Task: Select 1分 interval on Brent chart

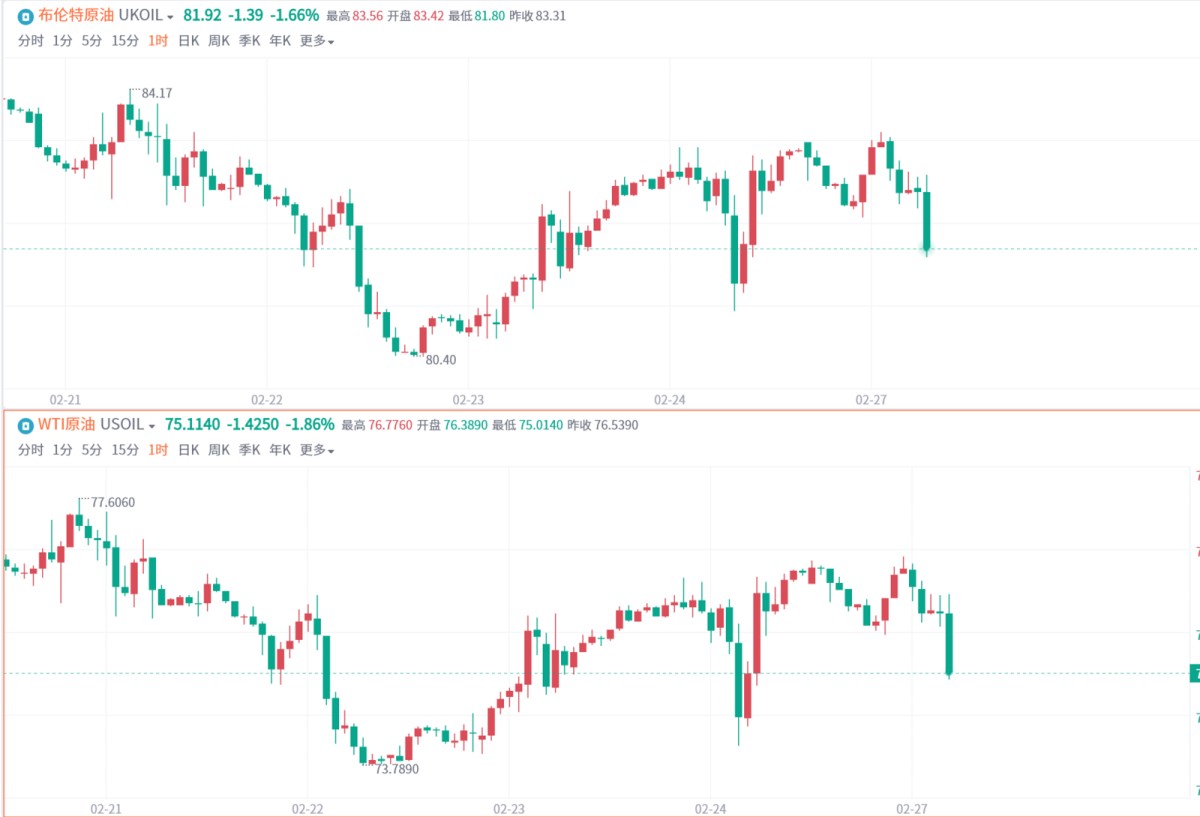Action: [x=62, y=41]
